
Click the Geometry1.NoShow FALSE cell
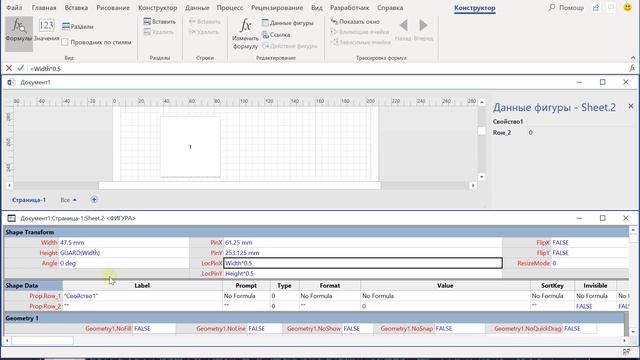coord(358,329)
